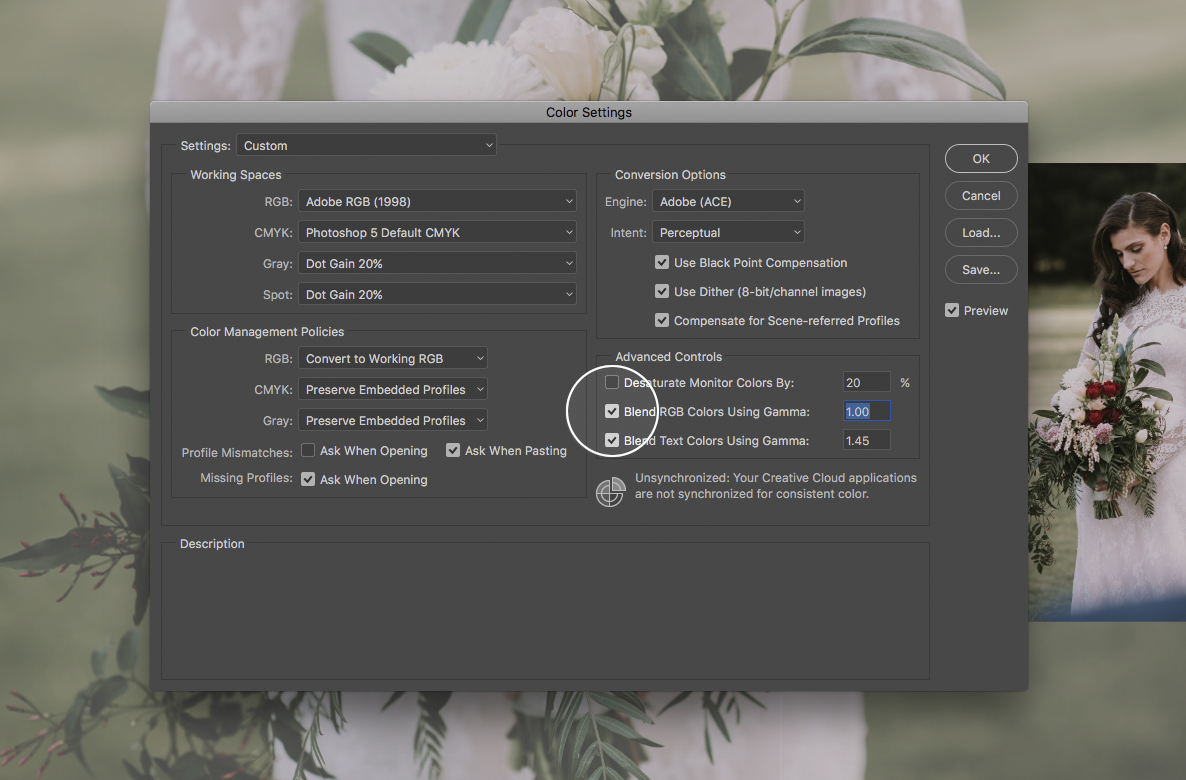The image size is (1186, 780).
Task: Click the Load... button
Action: 981,232
